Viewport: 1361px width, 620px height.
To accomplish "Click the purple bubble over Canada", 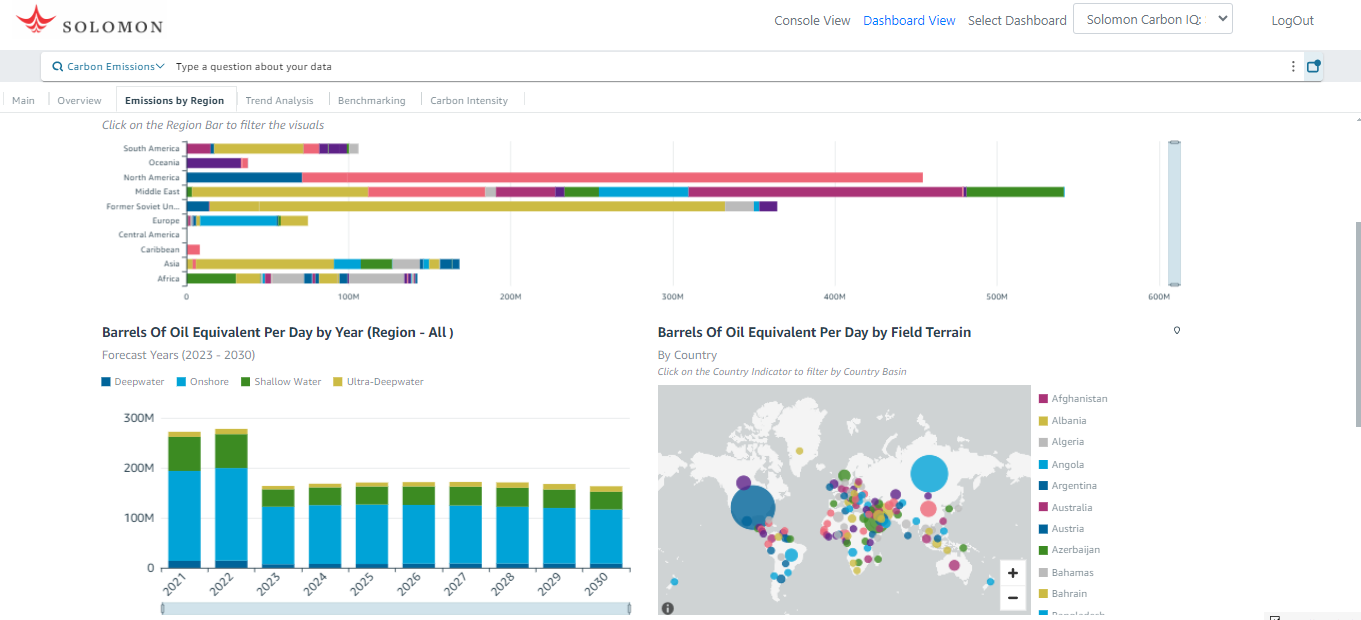I will point(744,483).
